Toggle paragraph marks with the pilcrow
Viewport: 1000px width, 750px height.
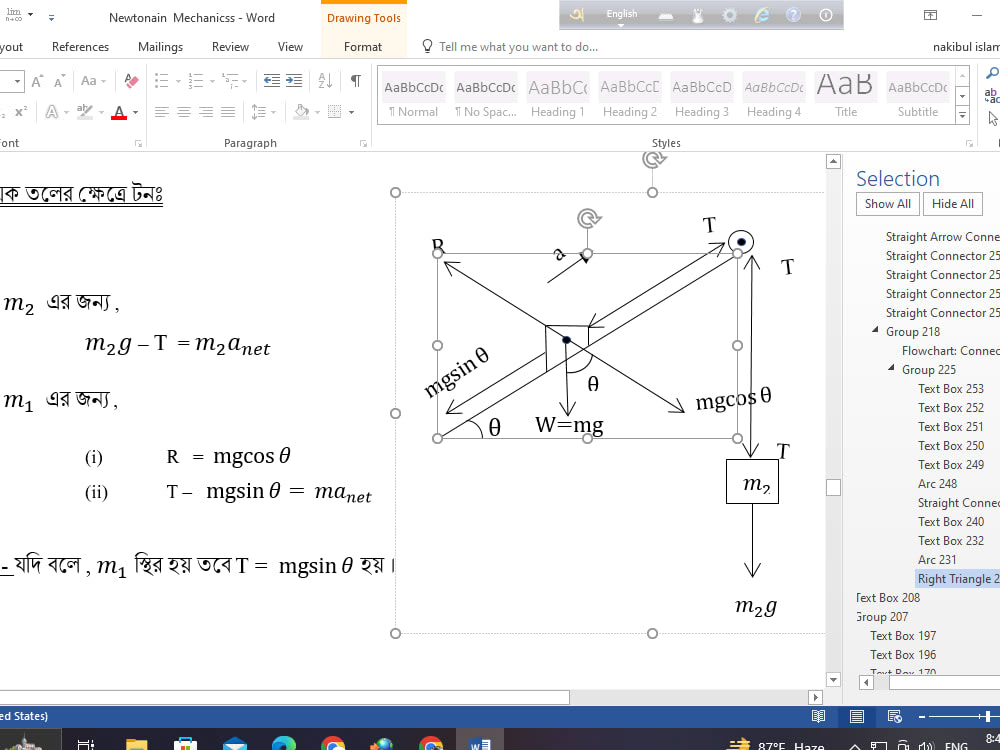[357, 80]
